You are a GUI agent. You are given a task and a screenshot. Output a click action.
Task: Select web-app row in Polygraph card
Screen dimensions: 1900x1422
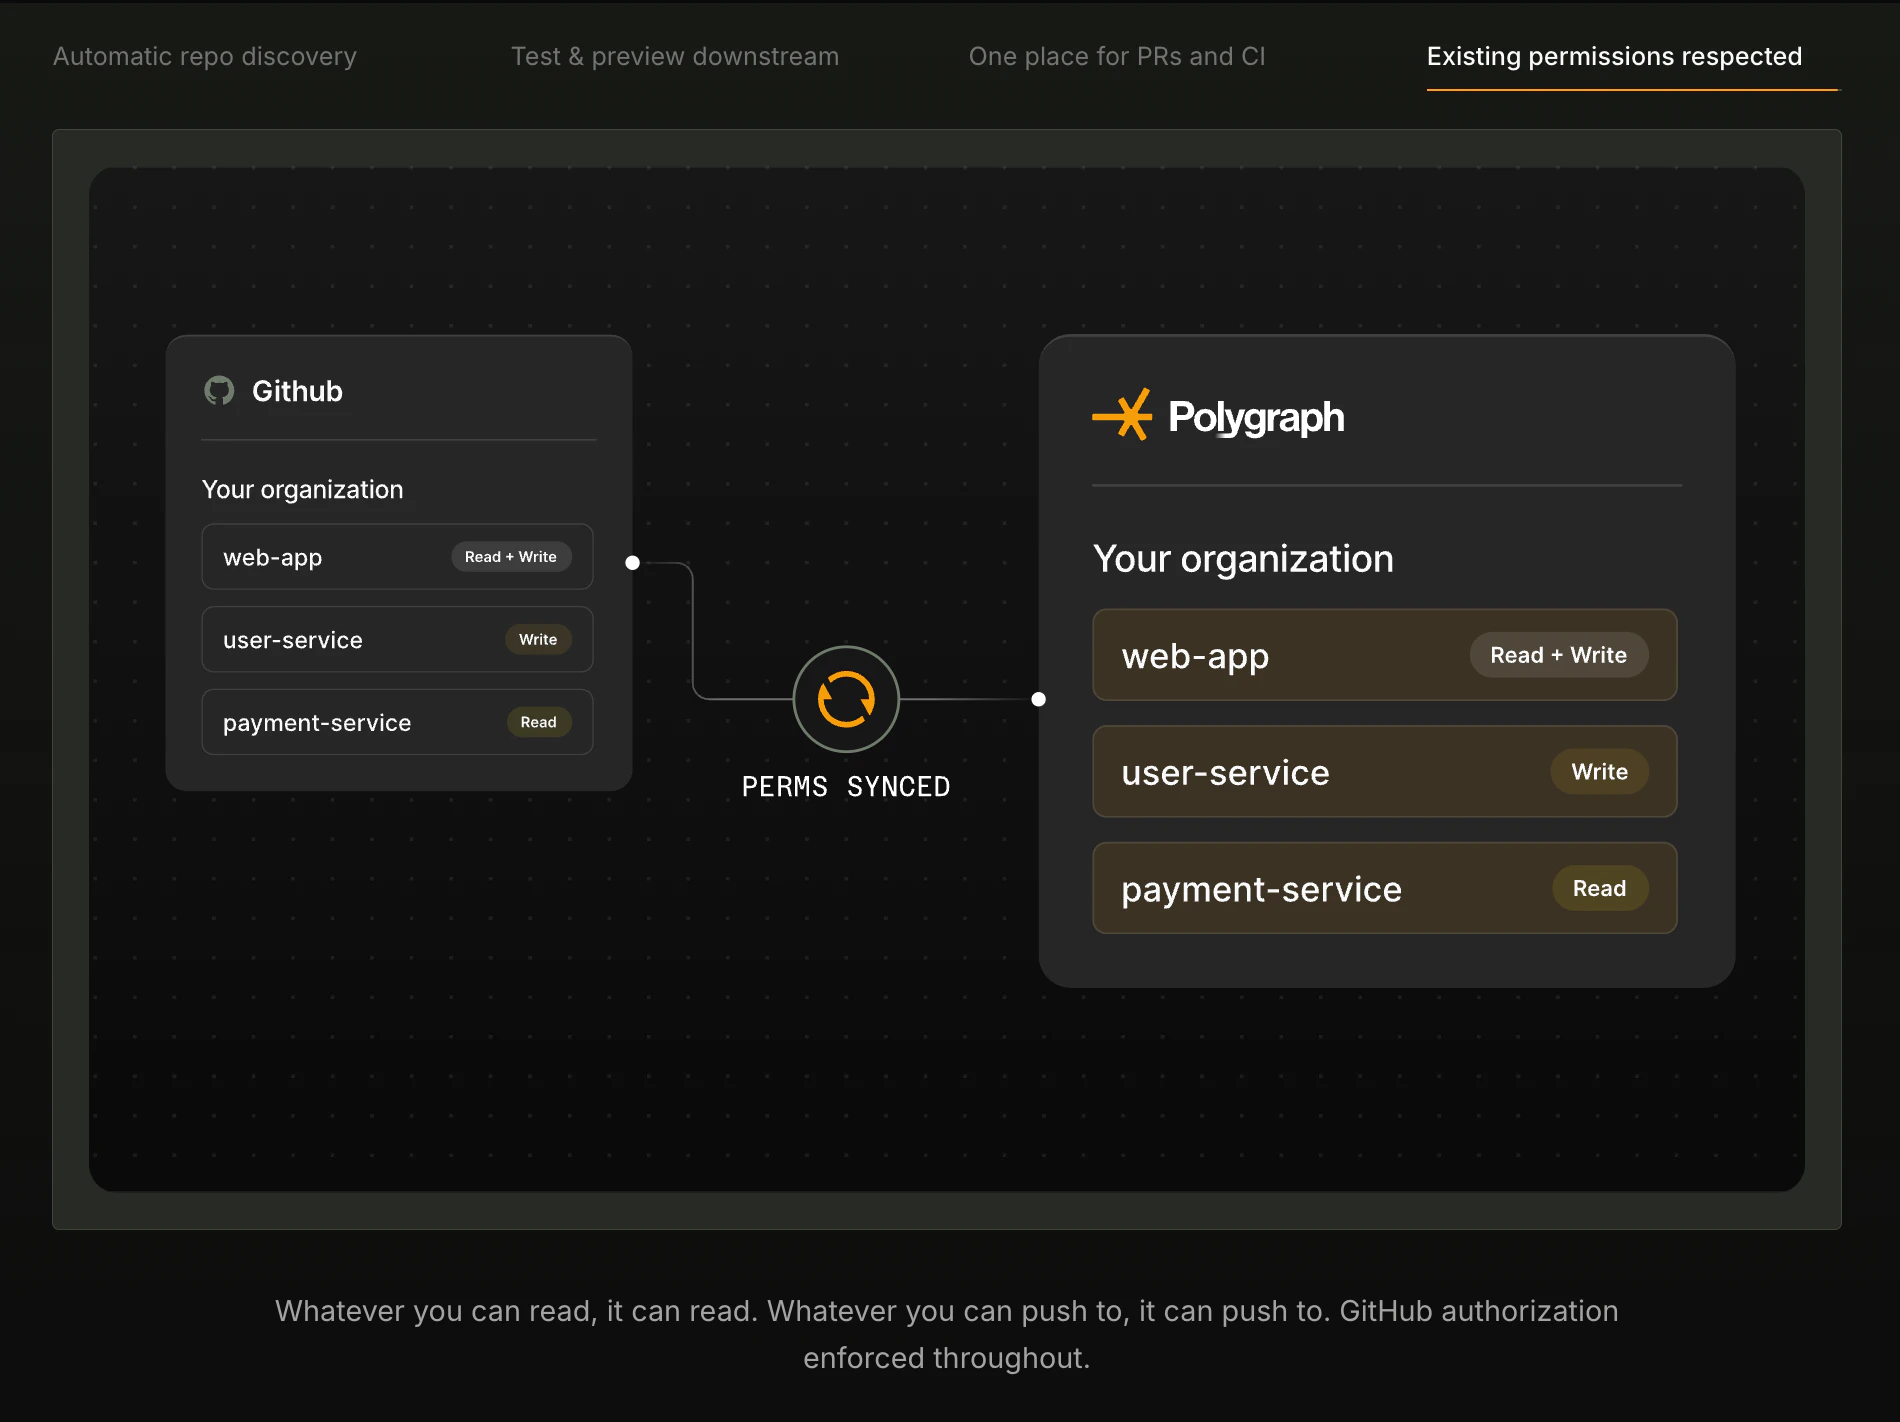click(1385, 655)
